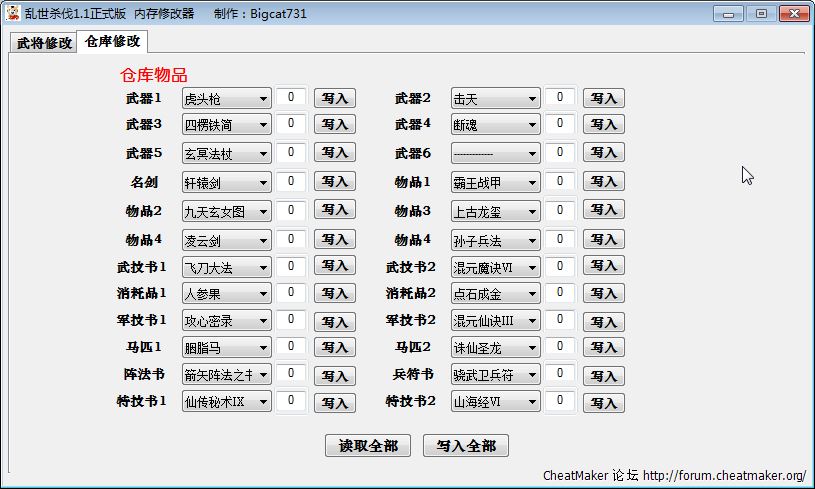This screenshot has height=489, width=815.
Task: Click quantity input beside 军技书2
Action: [x=560, y=320]
